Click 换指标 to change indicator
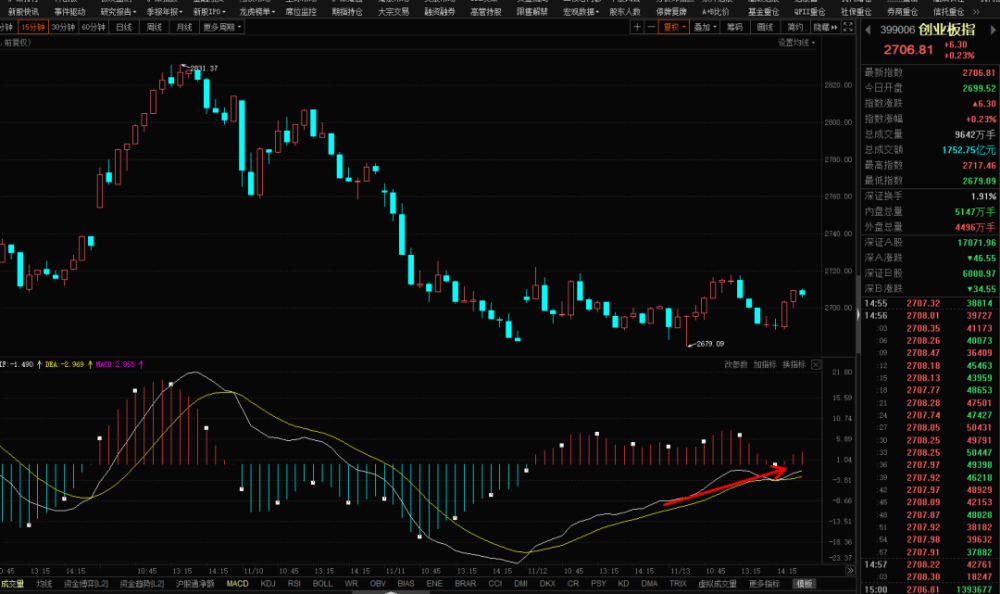This screenshot has height=594, width=1000. pos(794,365)
